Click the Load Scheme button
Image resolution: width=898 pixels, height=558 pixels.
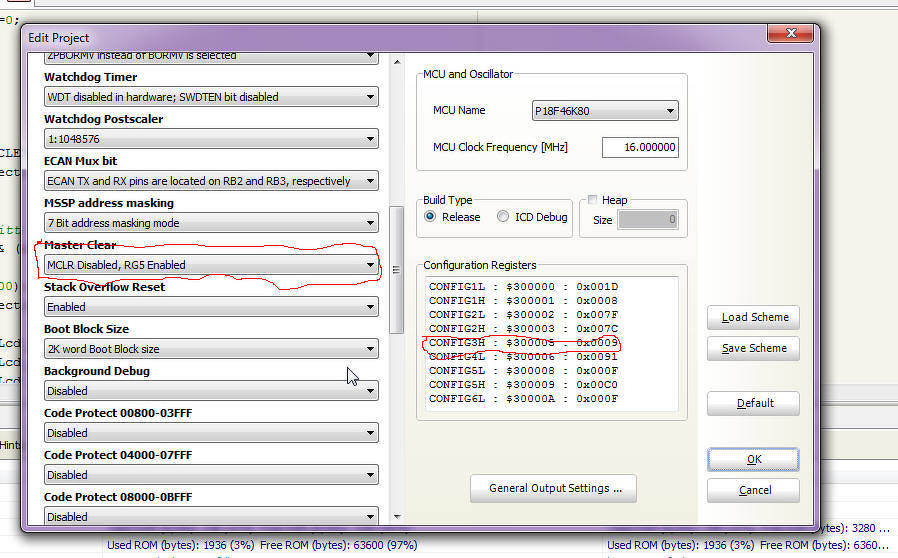[753, 317]
